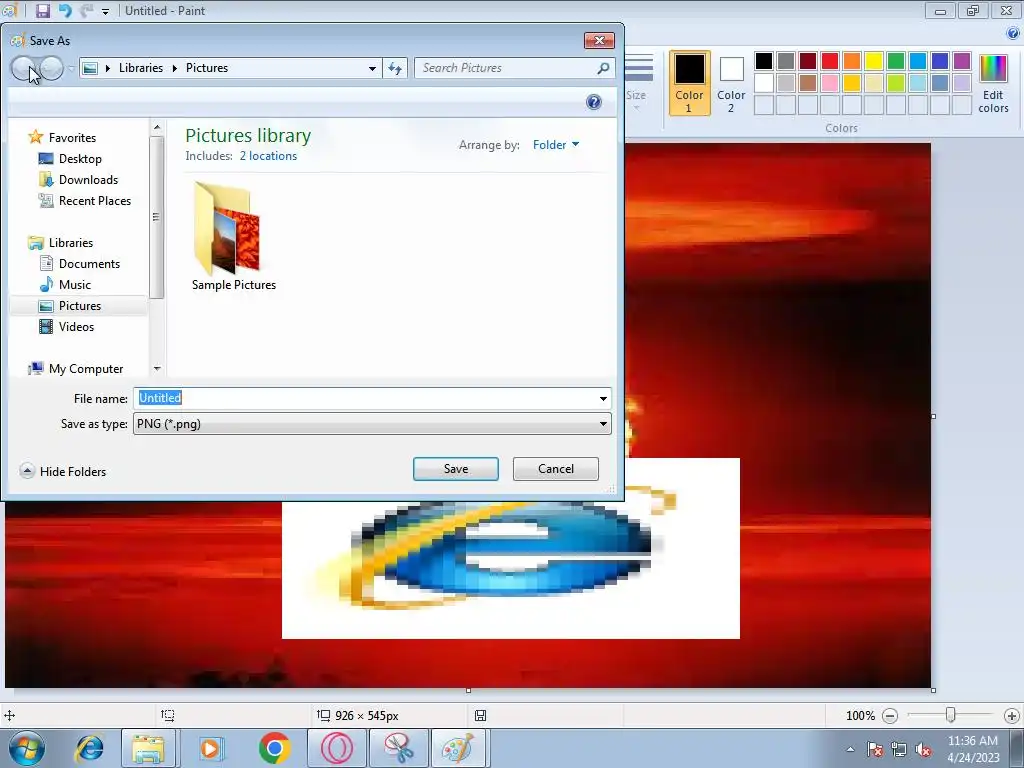Image resolution: width=1024 pixels, height=768 pixels.
Task: Switch to Paint in the taskbar
Action: (x=458, y=748)
